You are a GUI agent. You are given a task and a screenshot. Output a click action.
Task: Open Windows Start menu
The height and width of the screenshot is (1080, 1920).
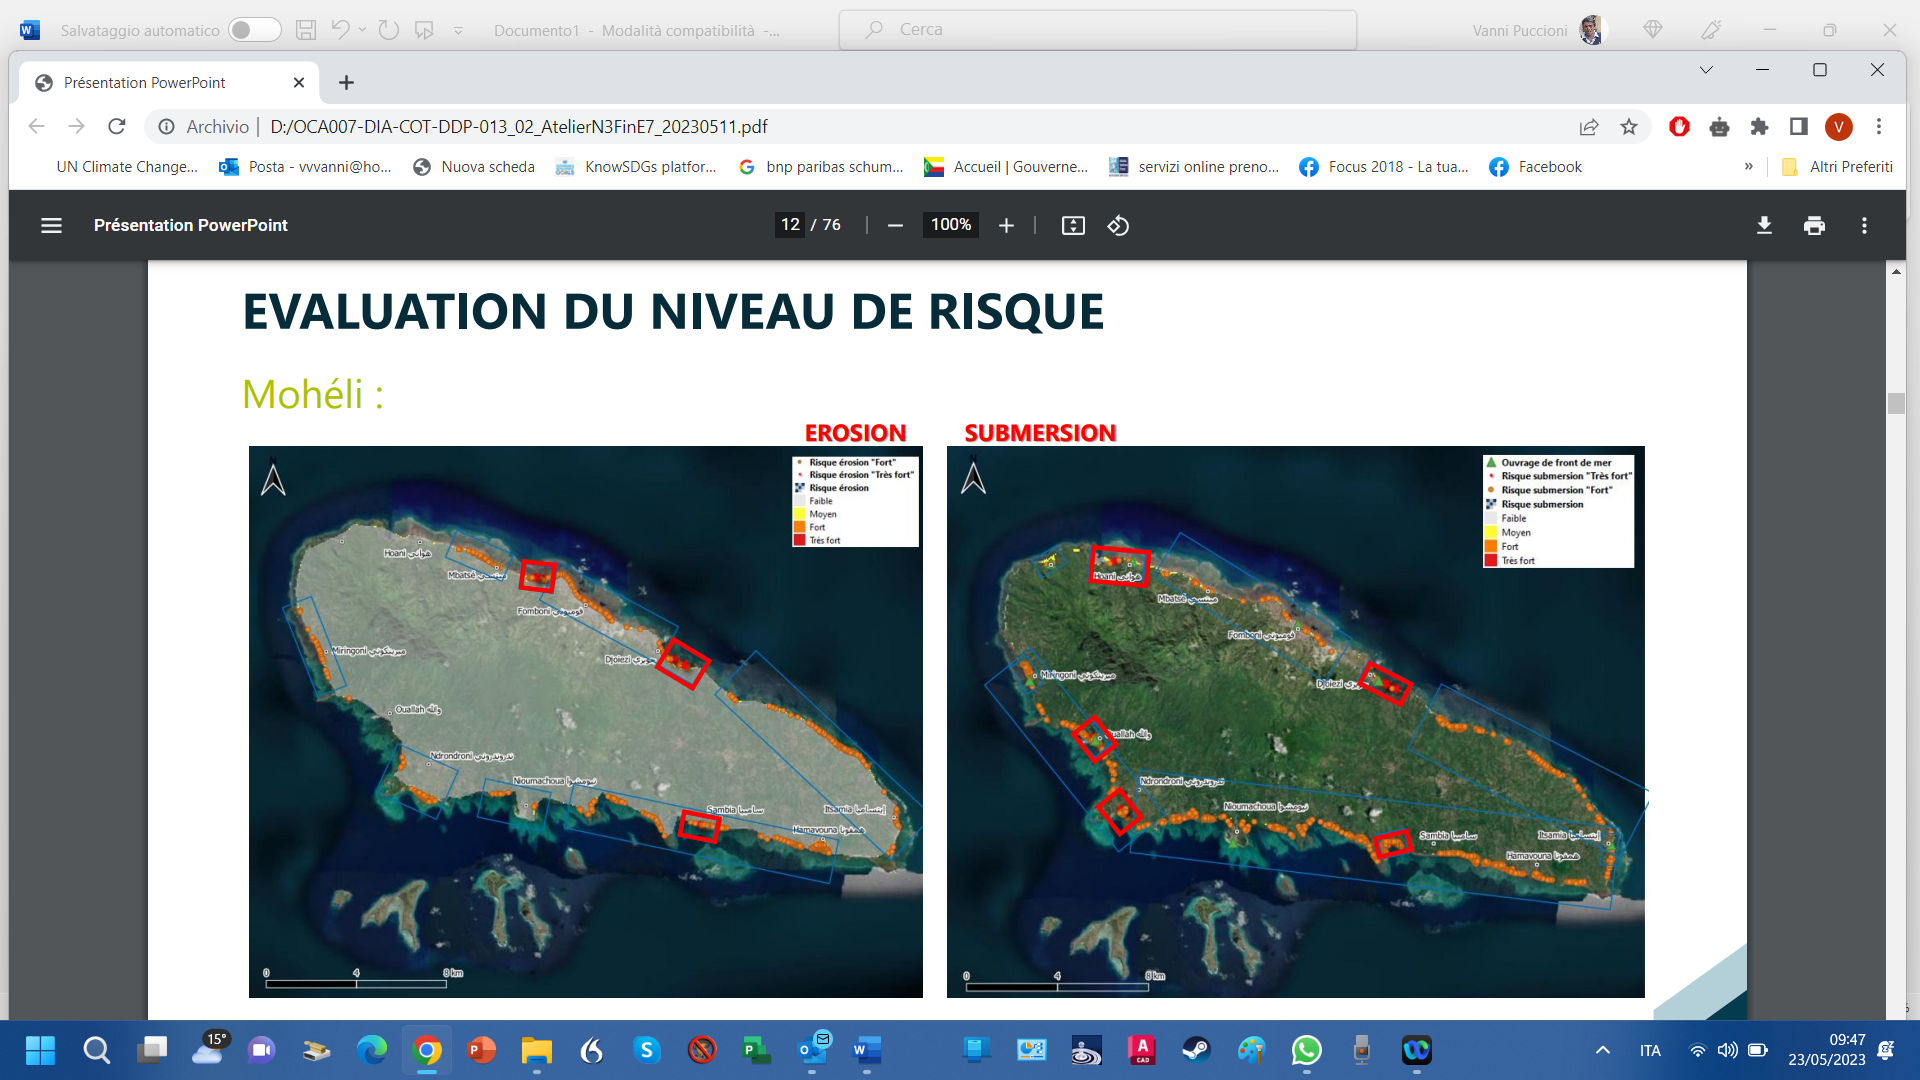(41, 1050)
